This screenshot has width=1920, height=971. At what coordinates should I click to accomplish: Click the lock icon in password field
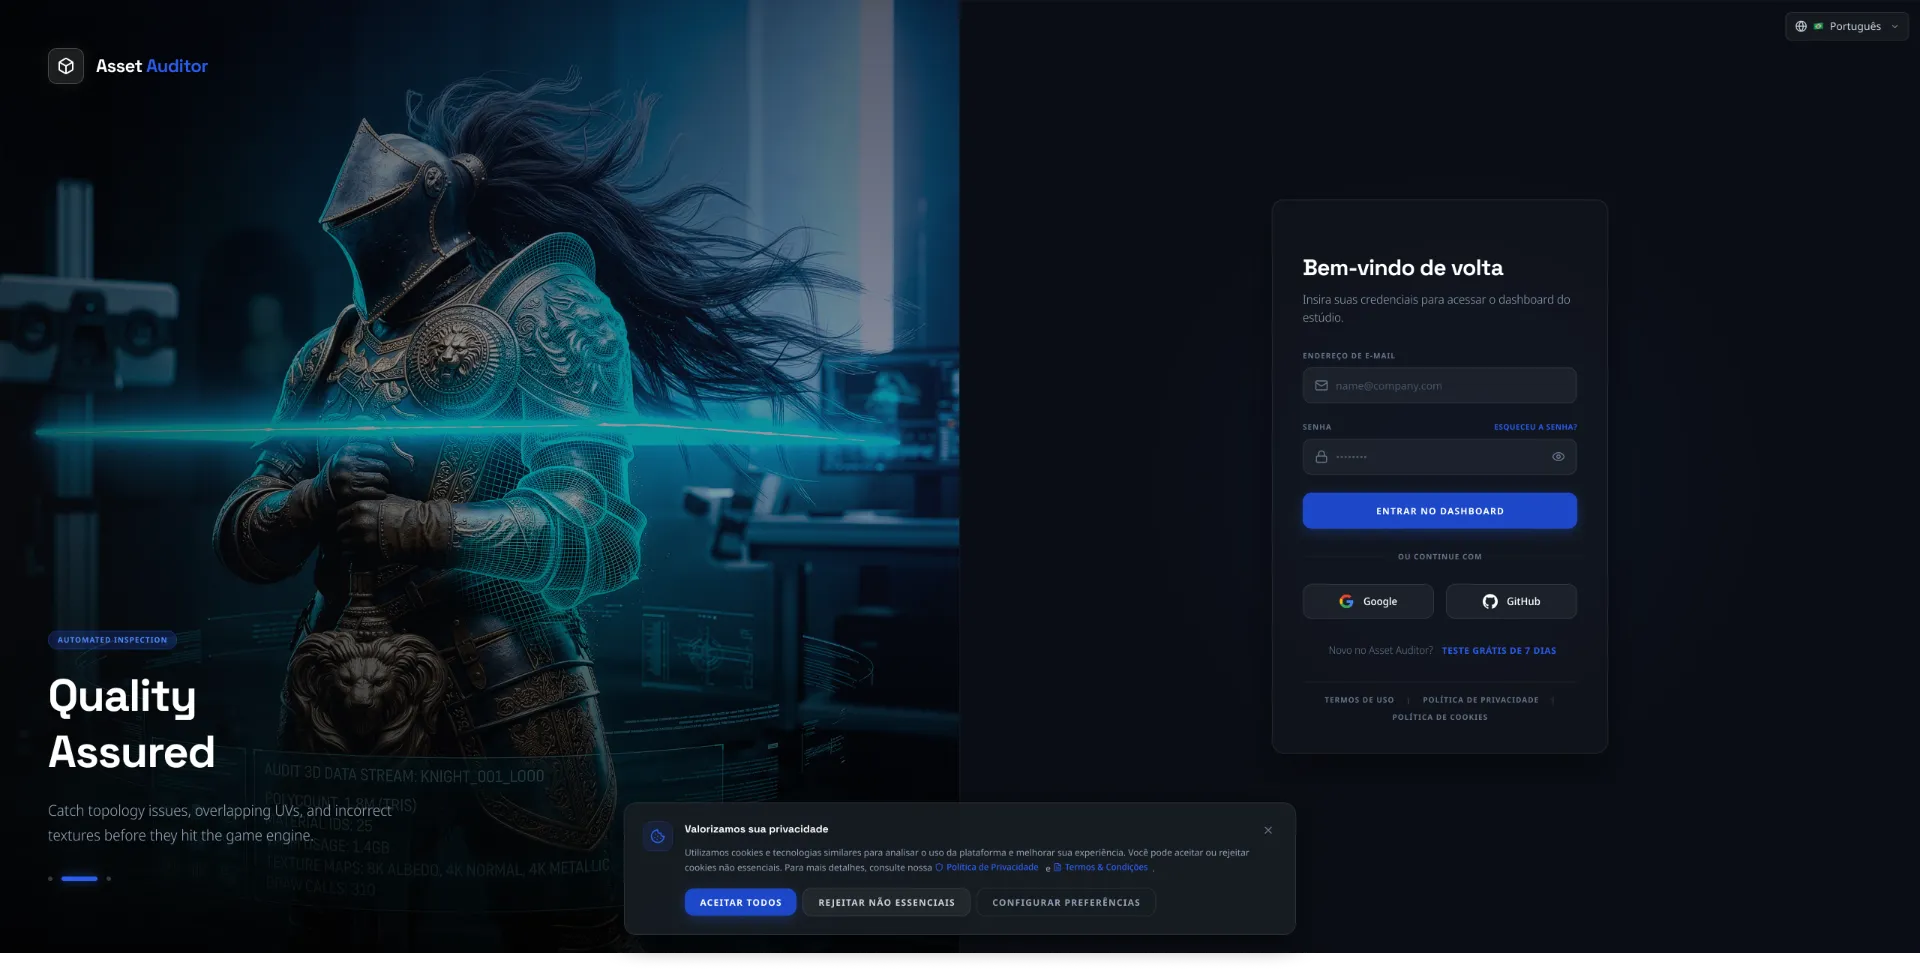[1321, 457]
